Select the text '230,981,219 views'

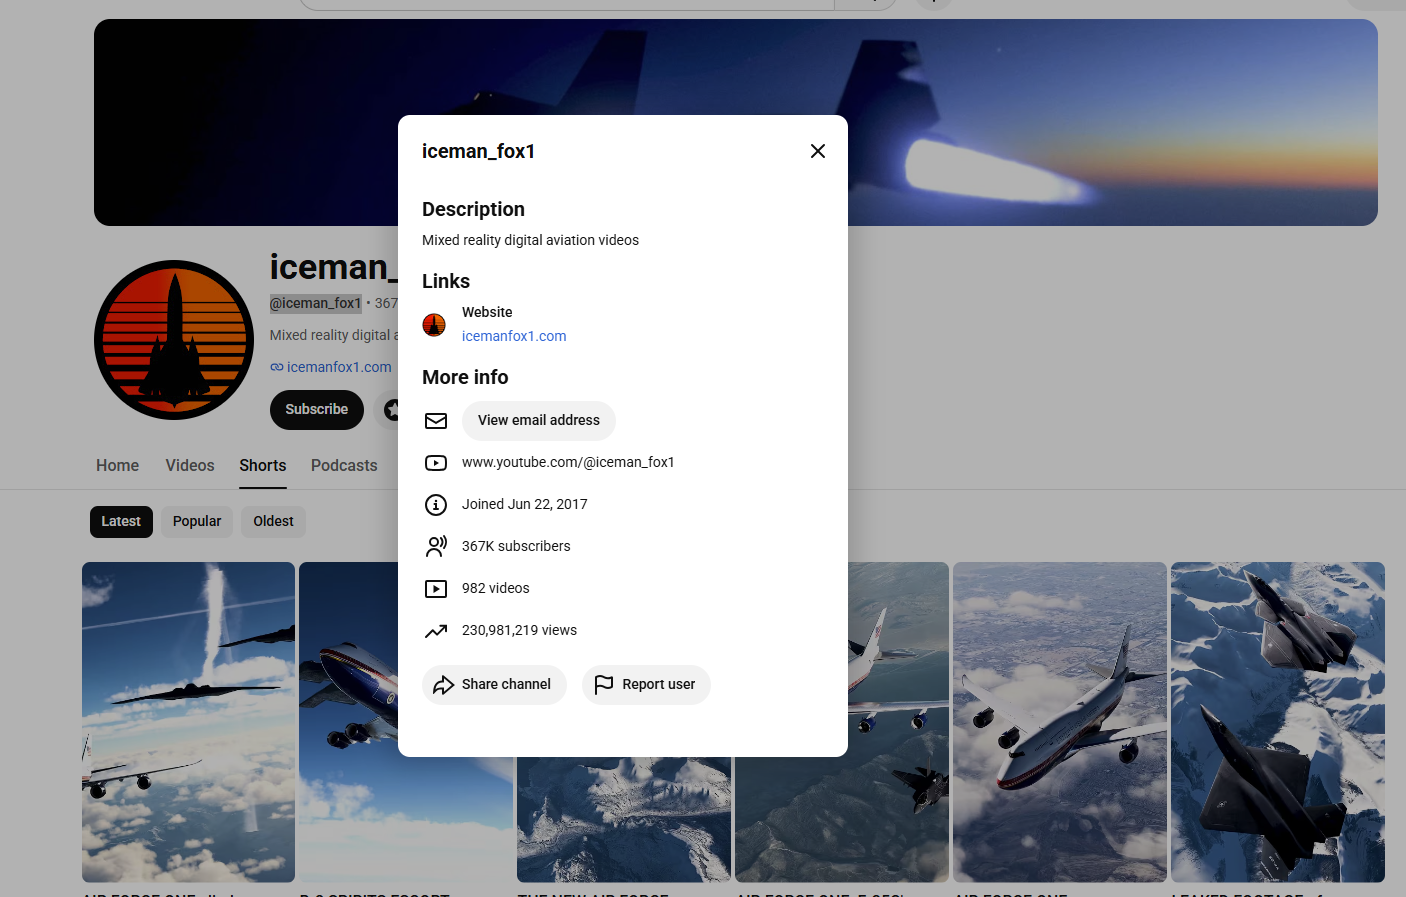pos(519,631)
